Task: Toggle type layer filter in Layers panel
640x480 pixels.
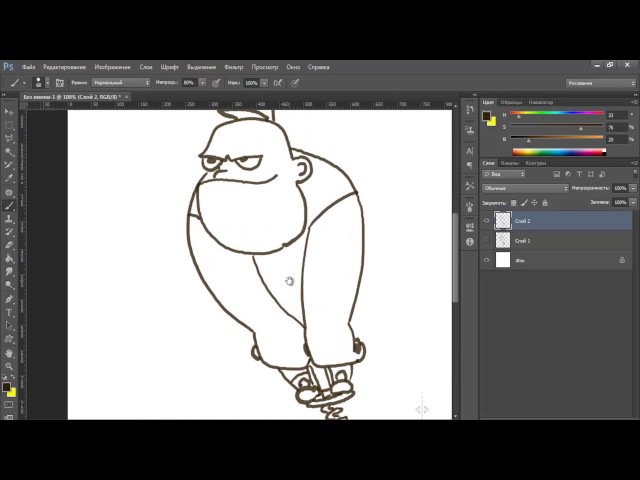Action: (x=579, y=174)
